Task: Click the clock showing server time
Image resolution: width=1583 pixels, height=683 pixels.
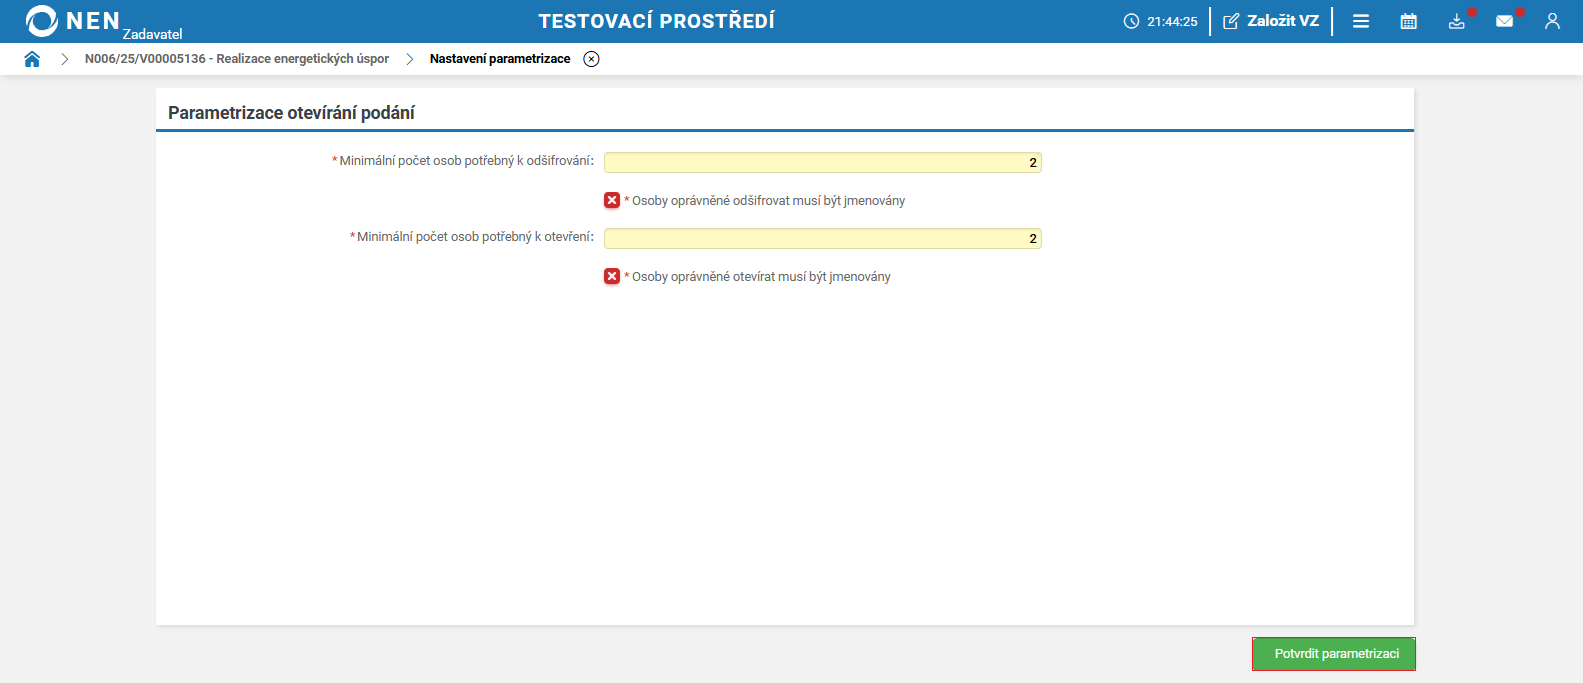Action: (x=1161, y=21)
